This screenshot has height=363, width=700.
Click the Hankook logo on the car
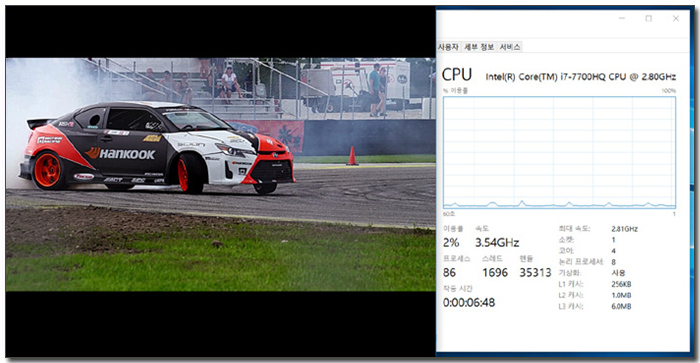coord(121,154)
